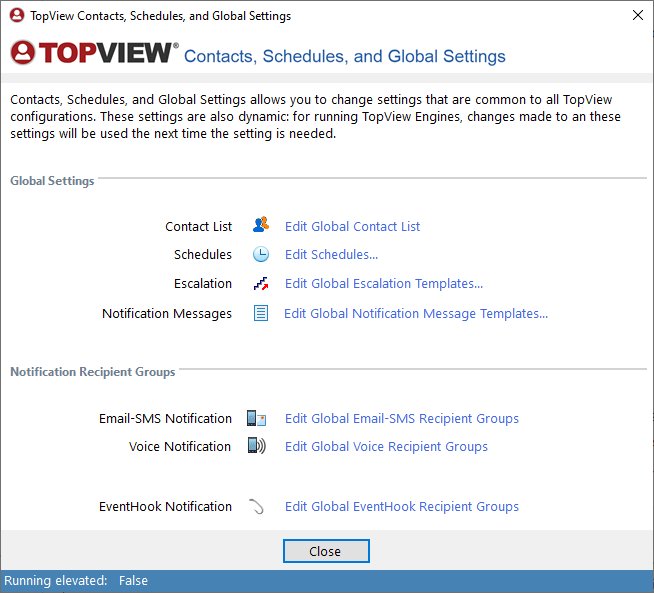The width and height of the screenshot is (654, 593).
Task: Click the Voice Notification speaker phone icon
Action: tap(256, 445)
